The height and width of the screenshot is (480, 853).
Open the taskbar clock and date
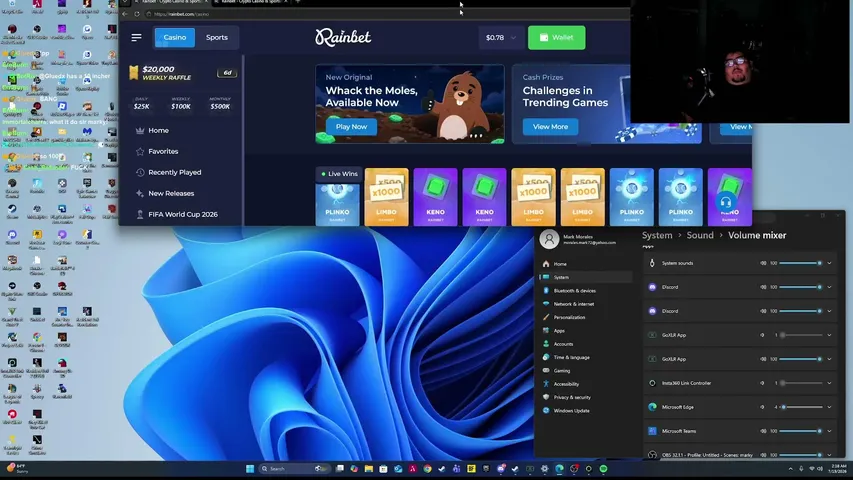coord(839,469)
